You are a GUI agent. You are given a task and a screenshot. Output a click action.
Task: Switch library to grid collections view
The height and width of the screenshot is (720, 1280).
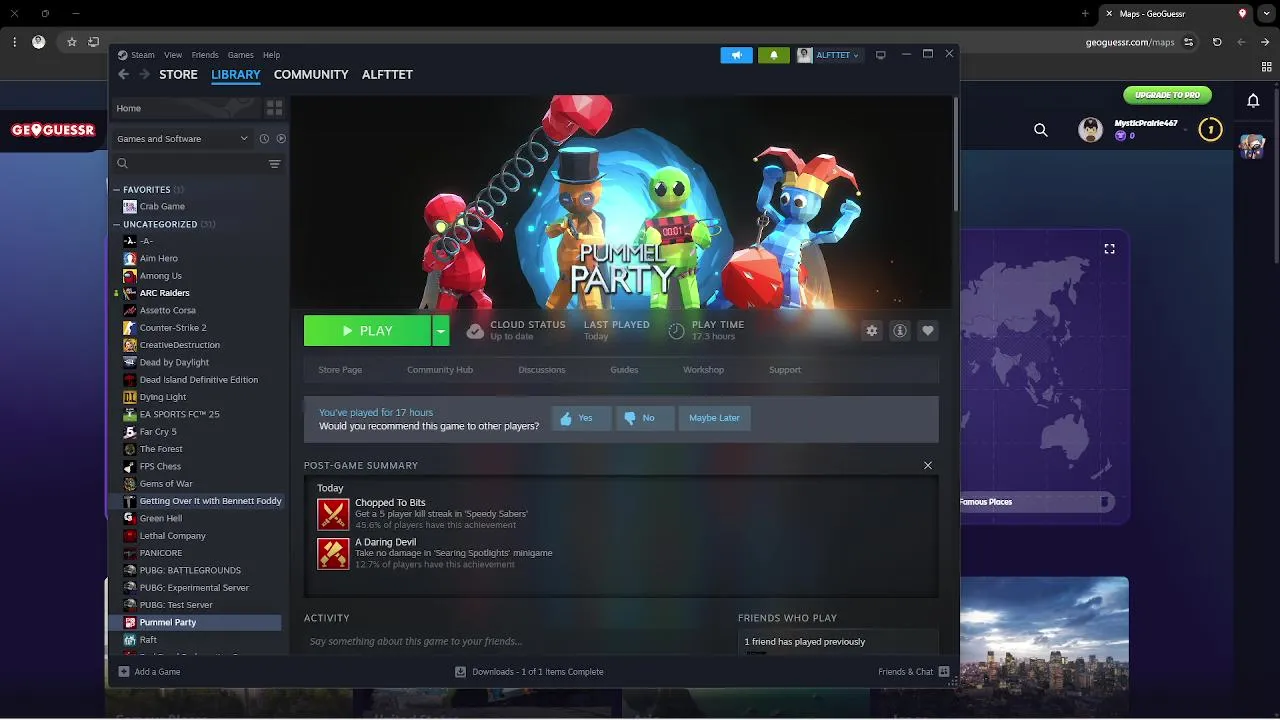pos(274,108)
